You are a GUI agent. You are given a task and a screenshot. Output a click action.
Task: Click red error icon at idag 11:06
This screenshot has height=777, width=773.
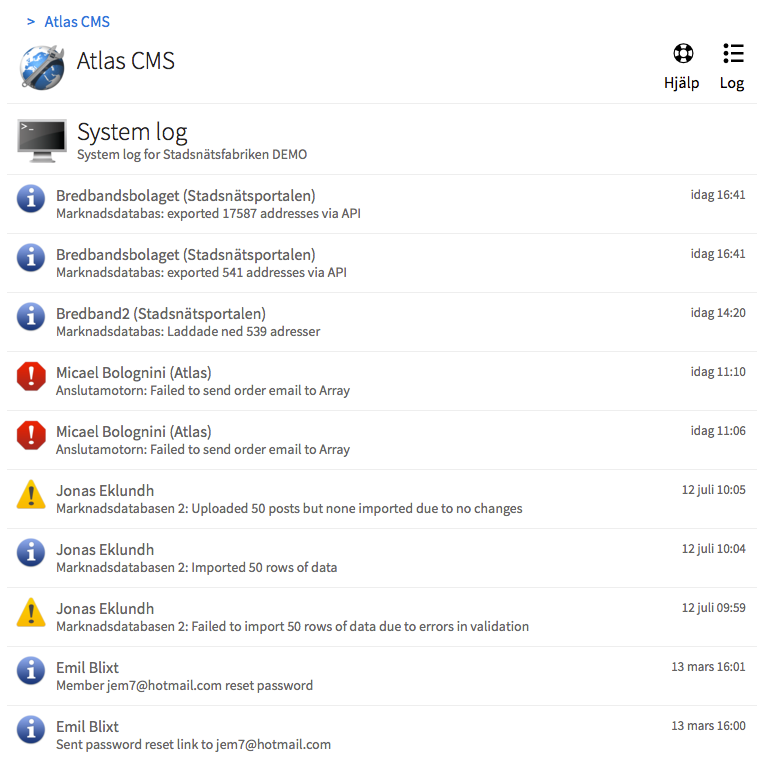(x=31, y=436)
